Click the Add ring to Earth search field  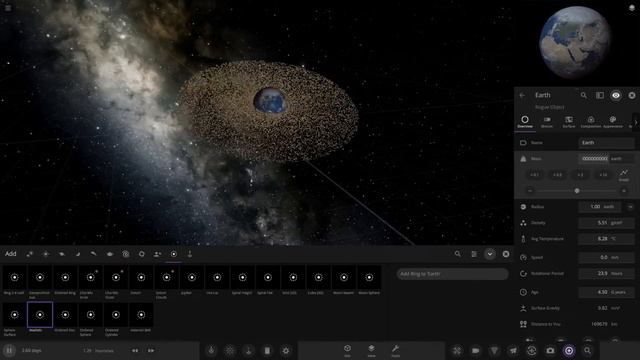[452, 273]
